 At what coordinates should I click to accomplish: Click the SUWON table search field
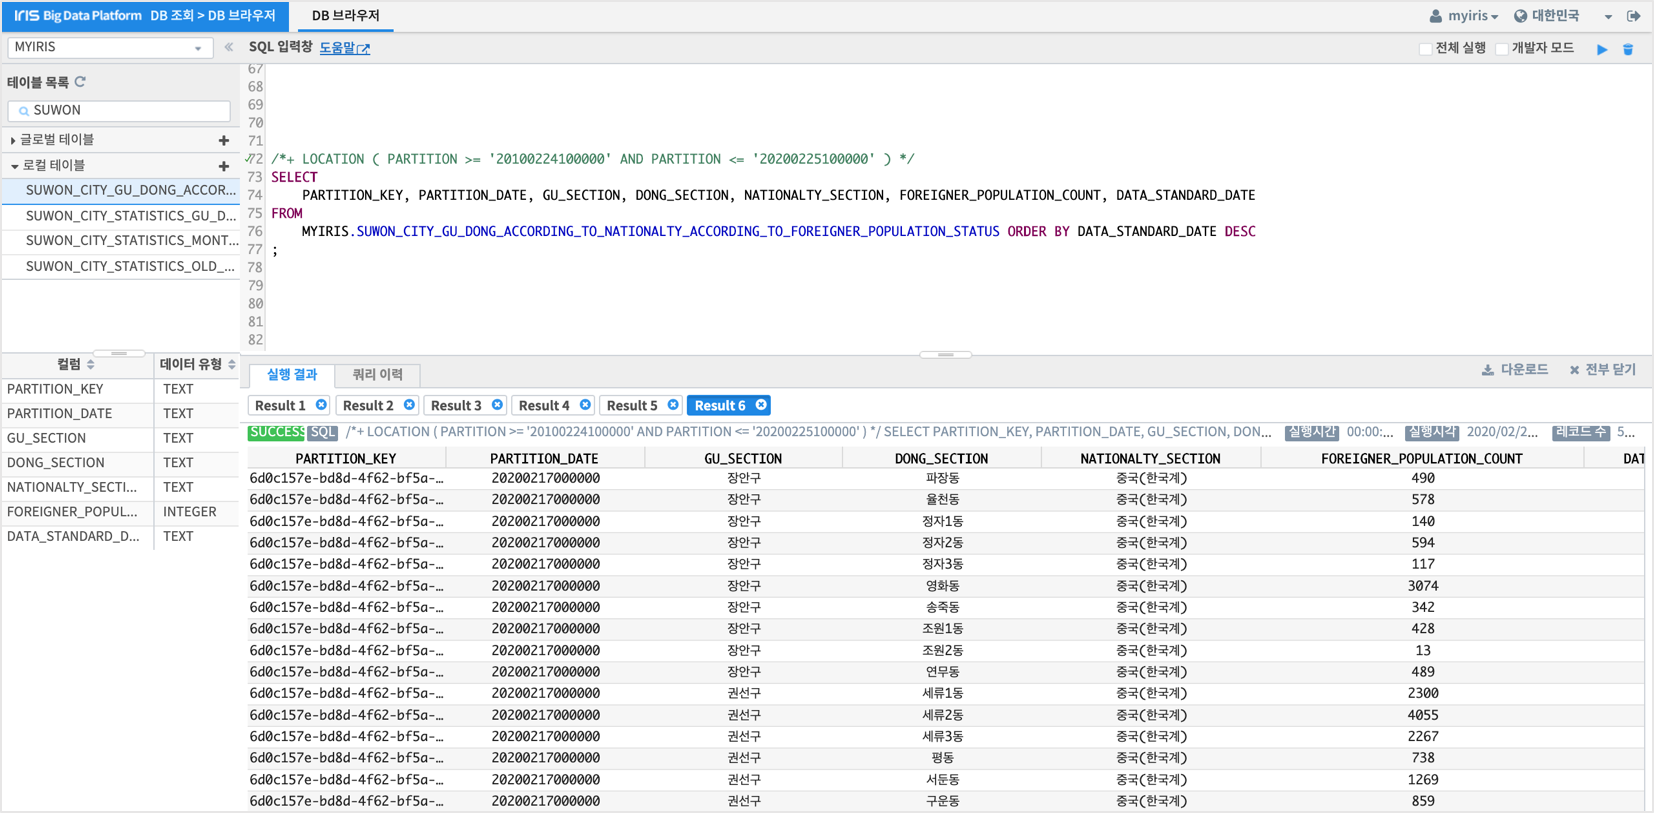click(x=119, y=111)
